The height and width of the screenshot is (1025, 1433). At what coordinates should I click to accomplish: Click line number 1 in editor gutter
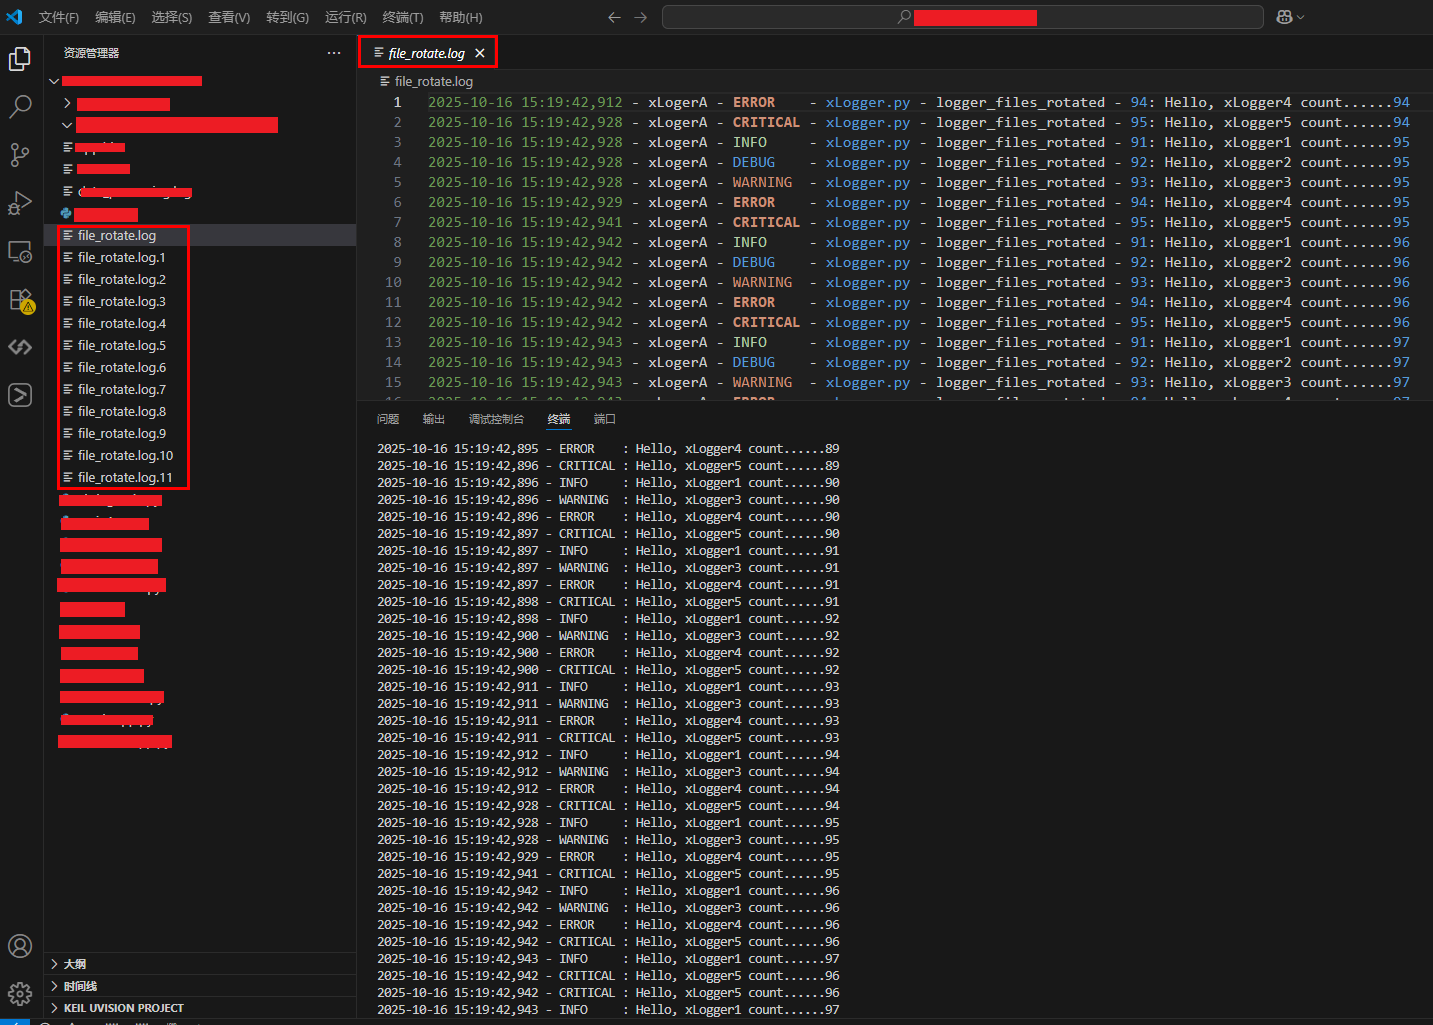(397, 102)
